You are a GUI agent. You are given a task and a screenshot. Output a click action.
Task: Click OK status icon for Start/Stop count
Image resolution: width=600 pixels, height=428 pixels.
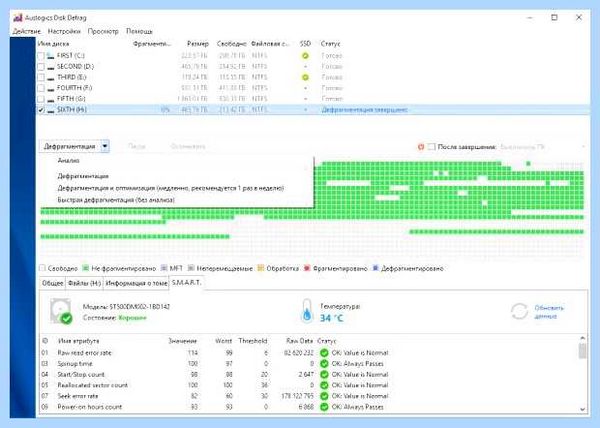tap(324, 374)
